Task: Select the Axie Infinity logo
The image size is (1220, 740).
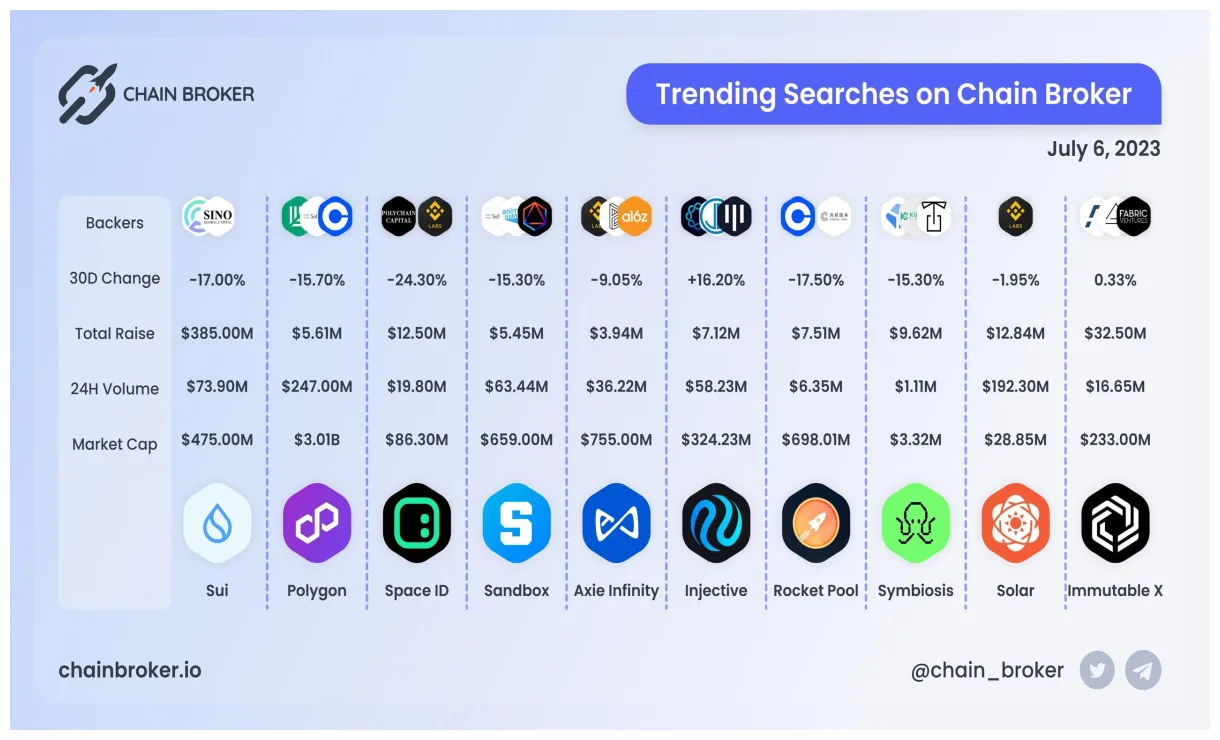Action: tap(616, 522)
